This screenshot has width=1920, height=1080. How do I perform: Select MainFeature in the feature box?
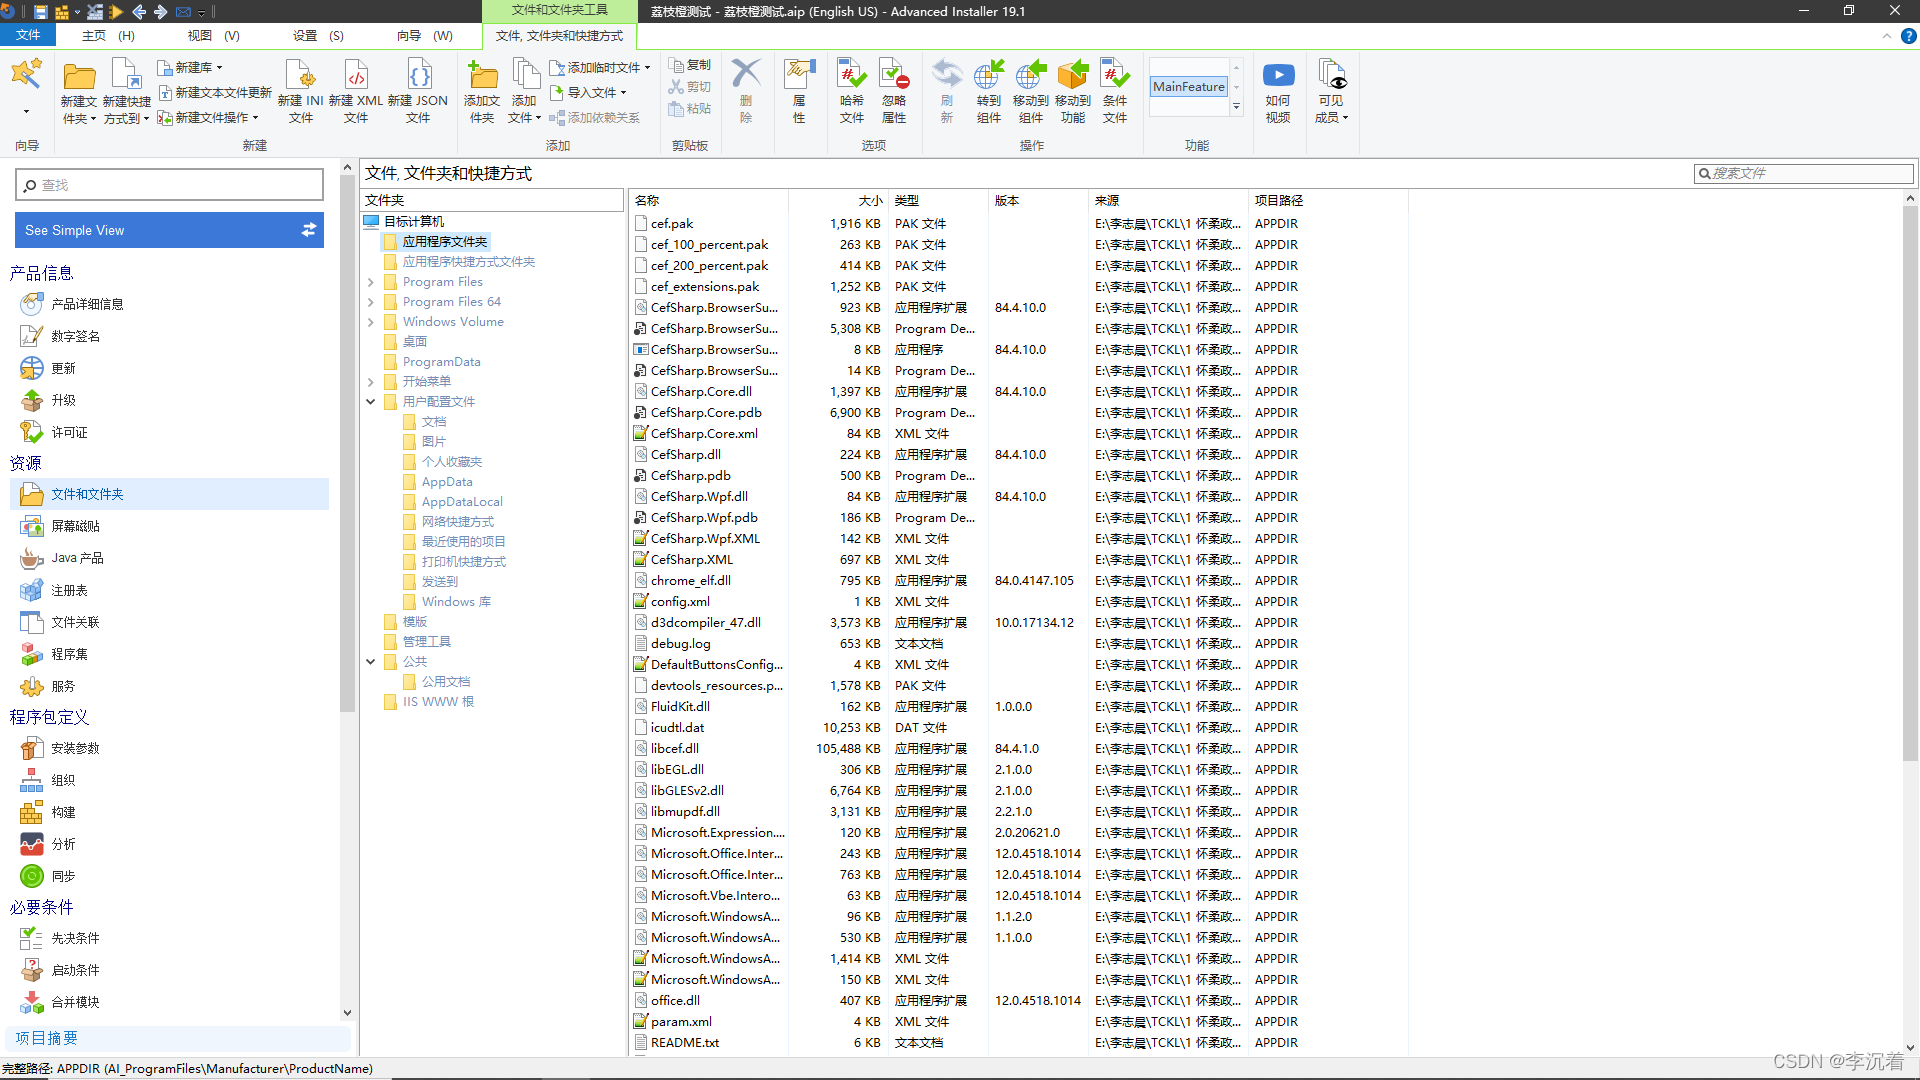[1188, 87]
